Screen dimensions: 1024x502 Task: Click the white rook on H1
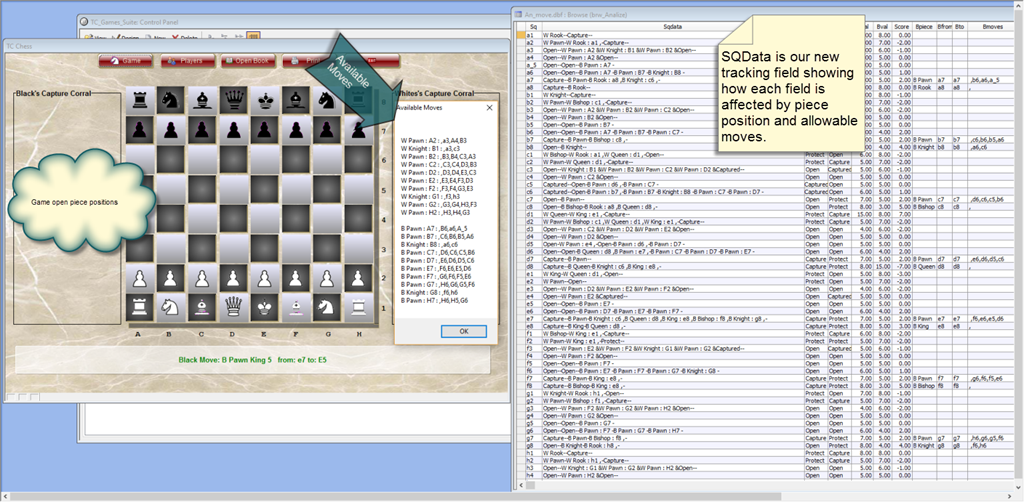tap(357, 304)
